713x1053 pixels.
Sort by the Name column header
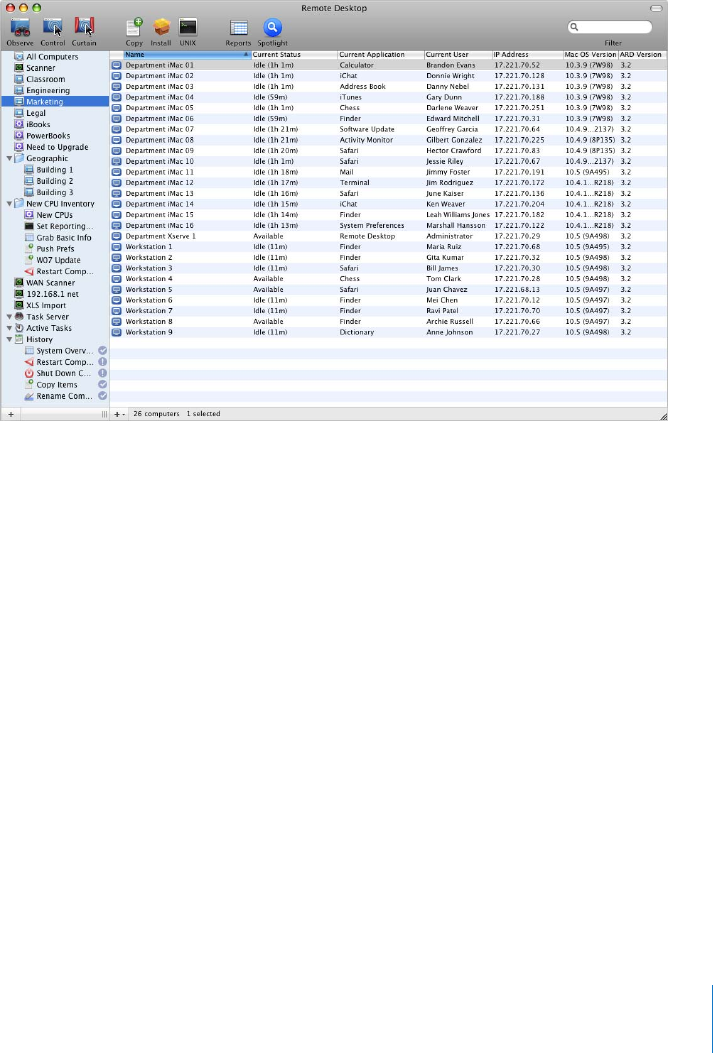pyautogui.click(x=187, y=54)
